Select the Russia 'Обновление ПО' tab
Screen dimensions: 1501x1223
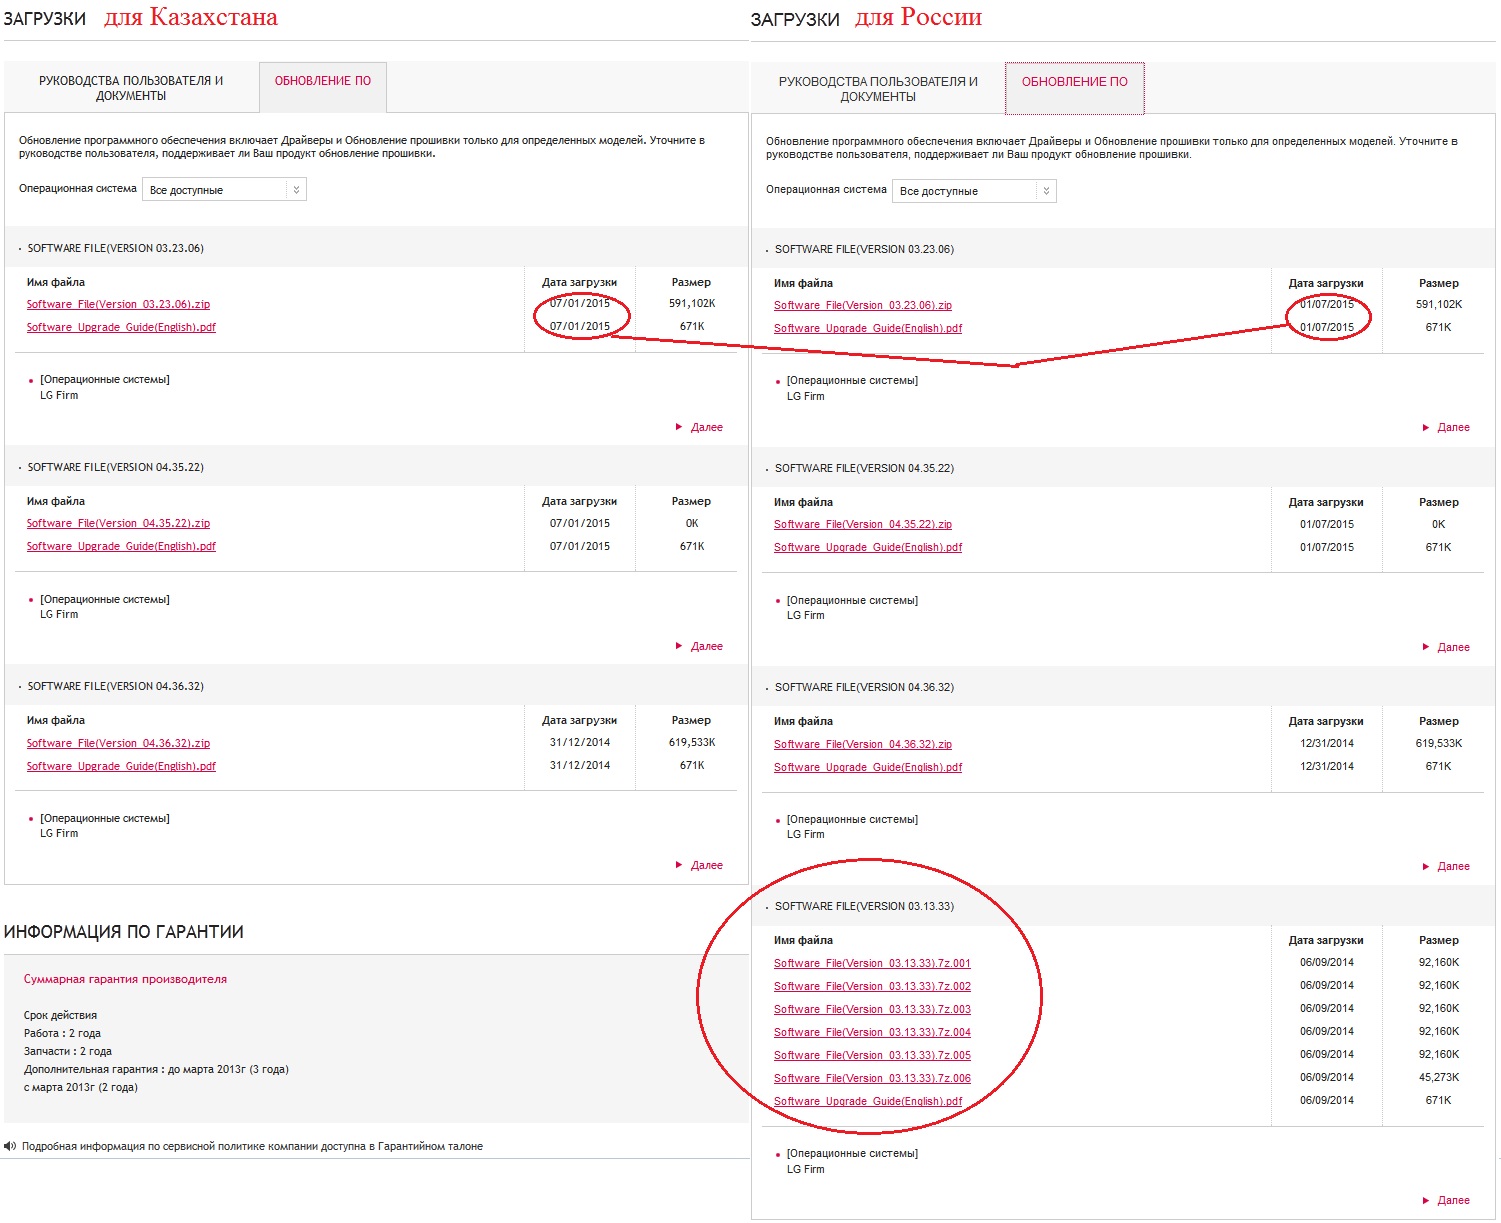[x=1074, y=82]
